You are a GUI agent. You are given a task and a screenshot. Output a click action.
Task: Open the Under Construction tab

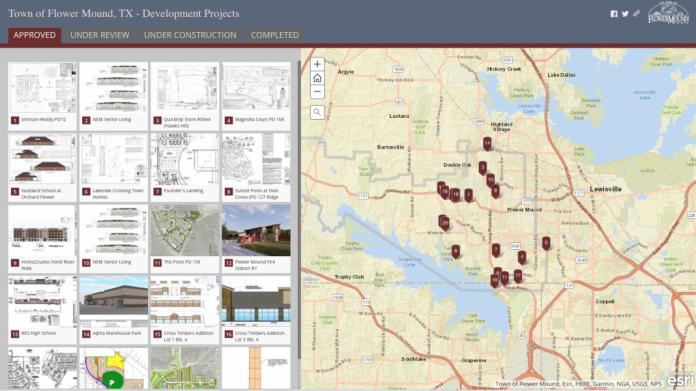click(190, 35)
